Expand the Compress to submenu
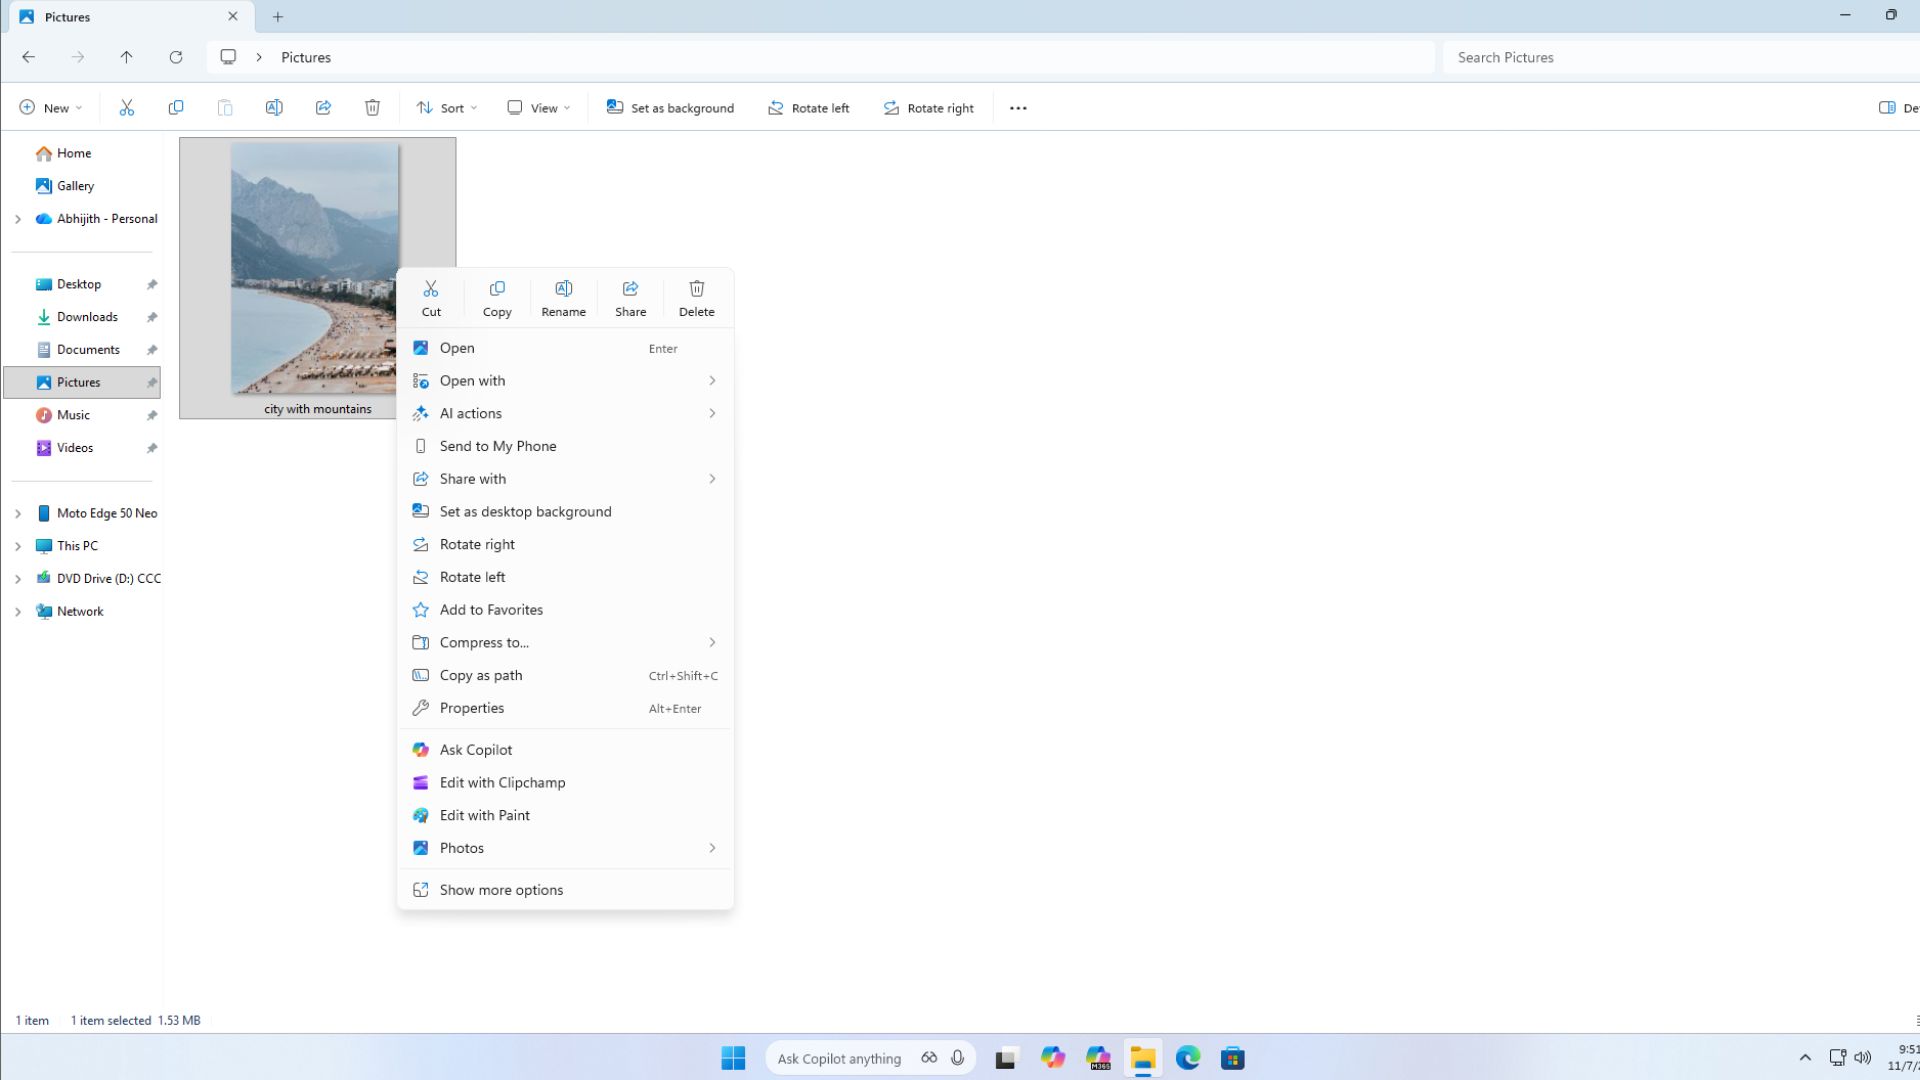The width and height of the screenshot is (1920, 1080). pyautogui.click(x=712, y=642)
